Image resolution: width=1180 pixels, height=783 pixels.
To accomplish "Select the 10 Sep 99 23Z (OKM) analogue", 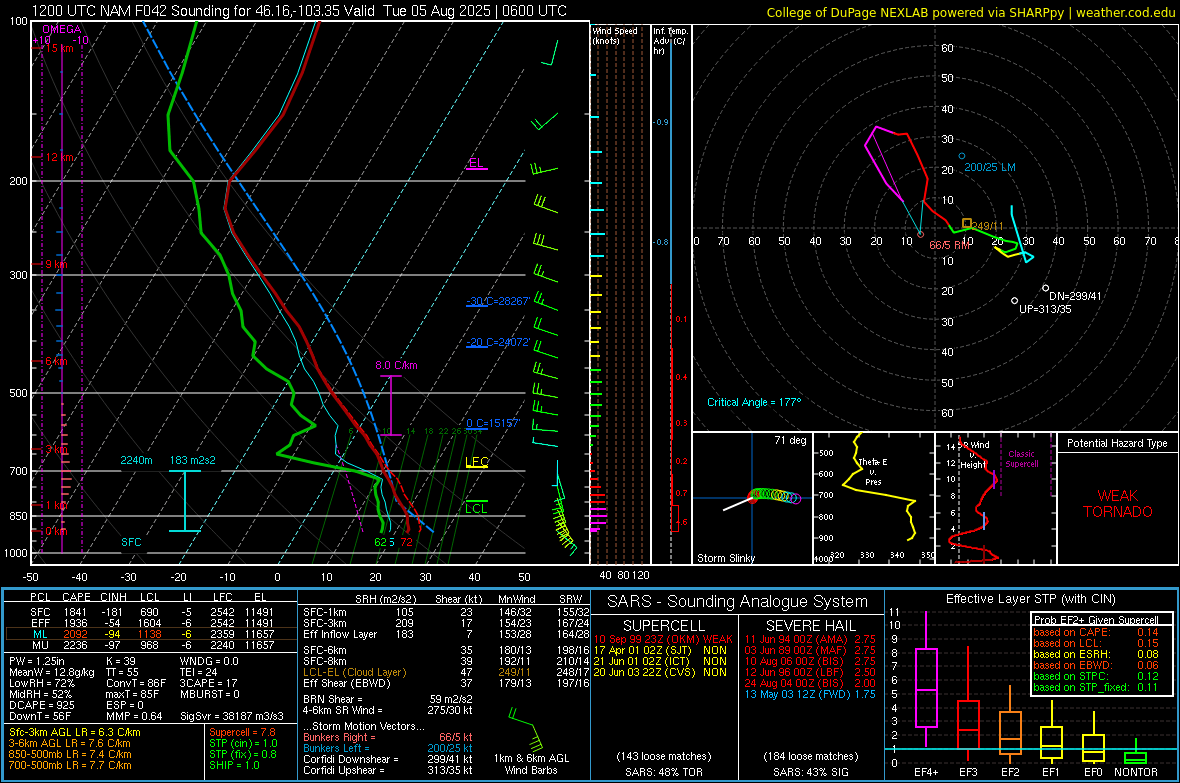I will click(663, 639).
